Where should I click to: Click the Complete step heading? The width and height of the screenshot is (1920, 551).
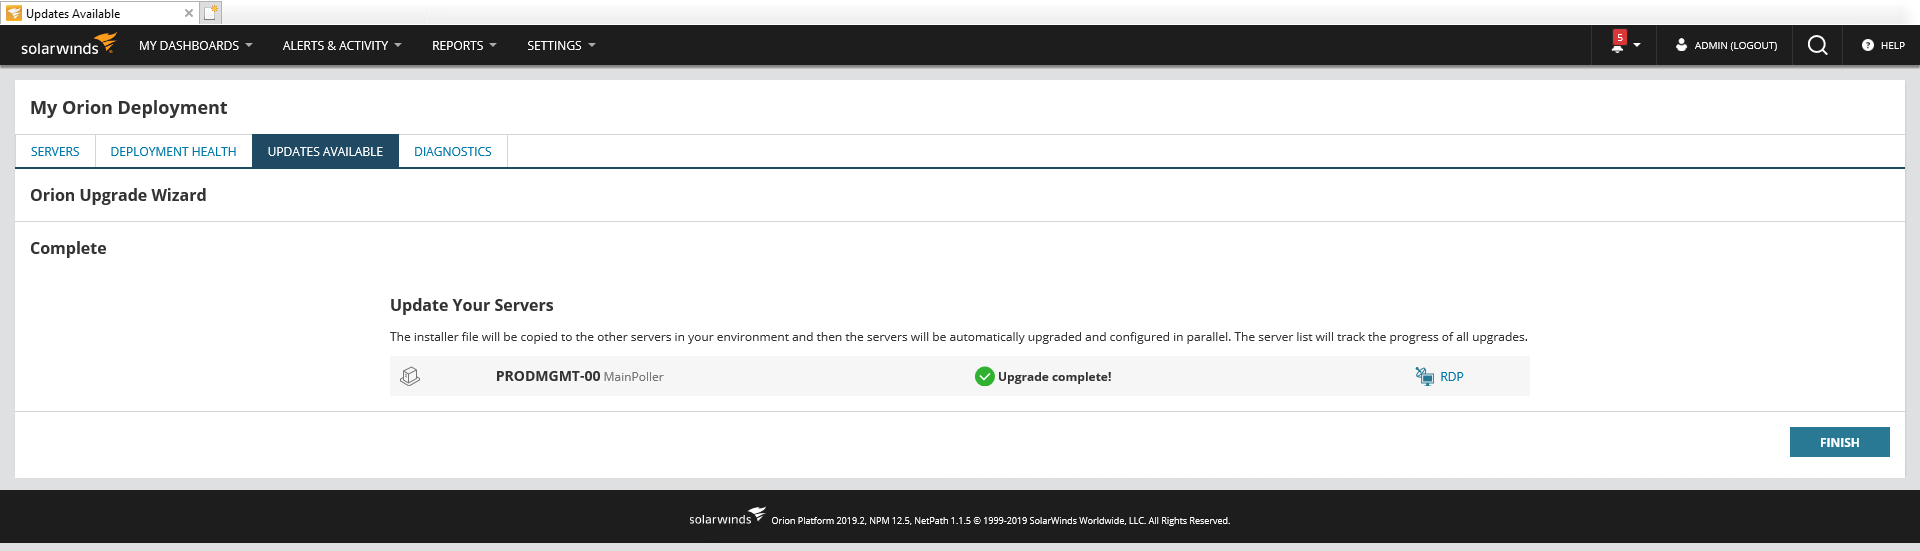[x=68, y=248]
